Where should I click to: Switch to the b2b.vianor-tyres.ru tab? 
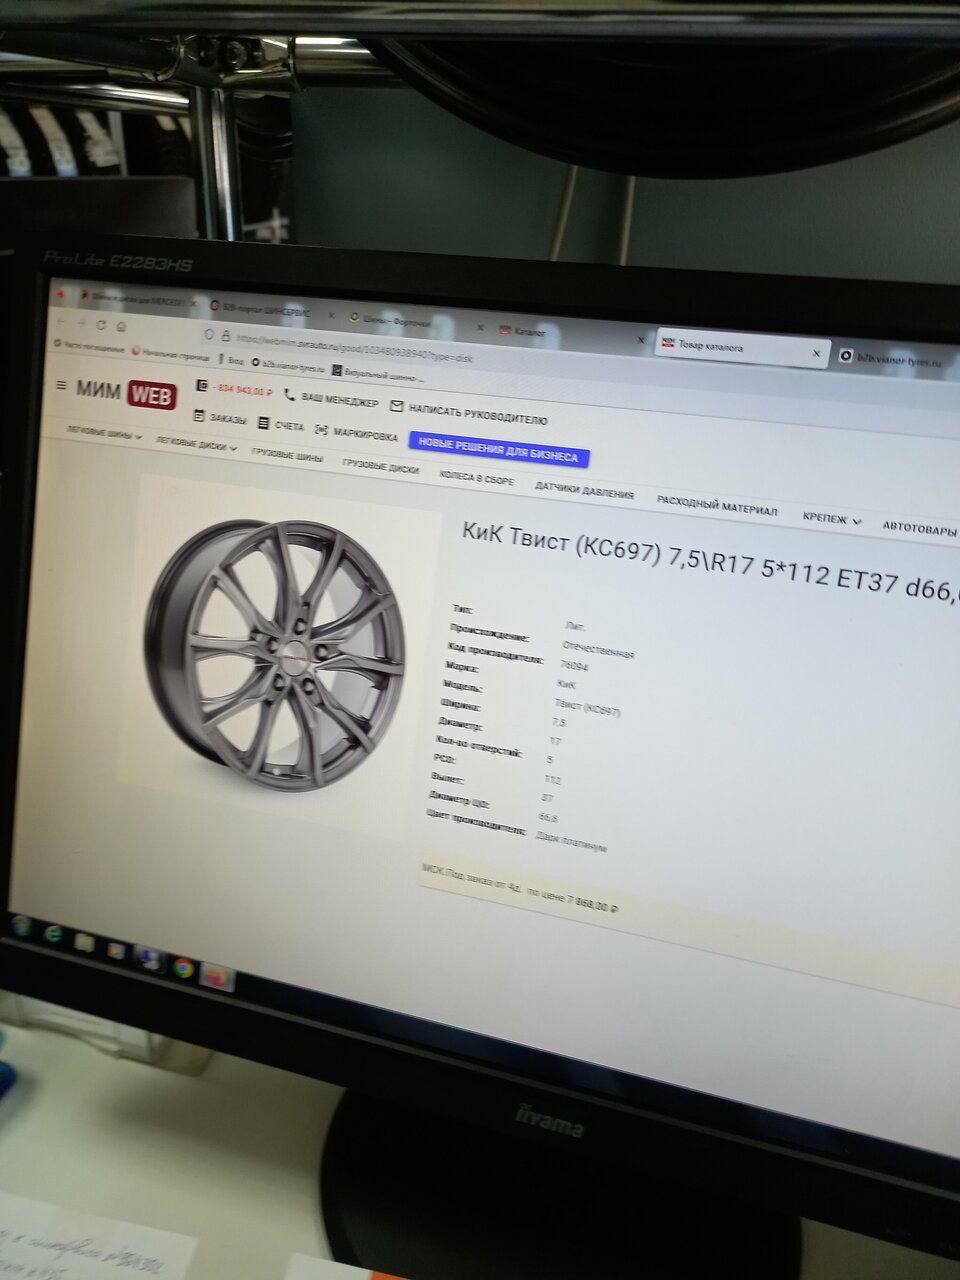(895, 359)
